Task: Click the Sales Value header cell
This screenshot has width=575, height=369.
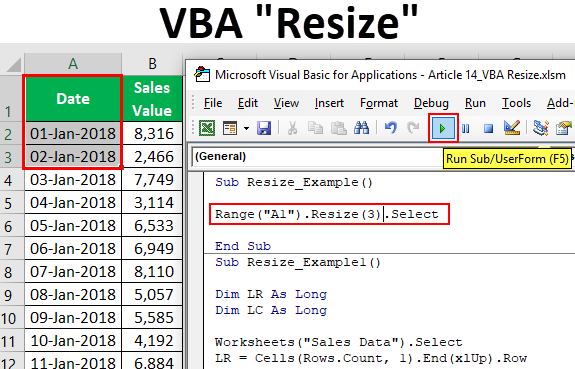Action: click(152, 99)
